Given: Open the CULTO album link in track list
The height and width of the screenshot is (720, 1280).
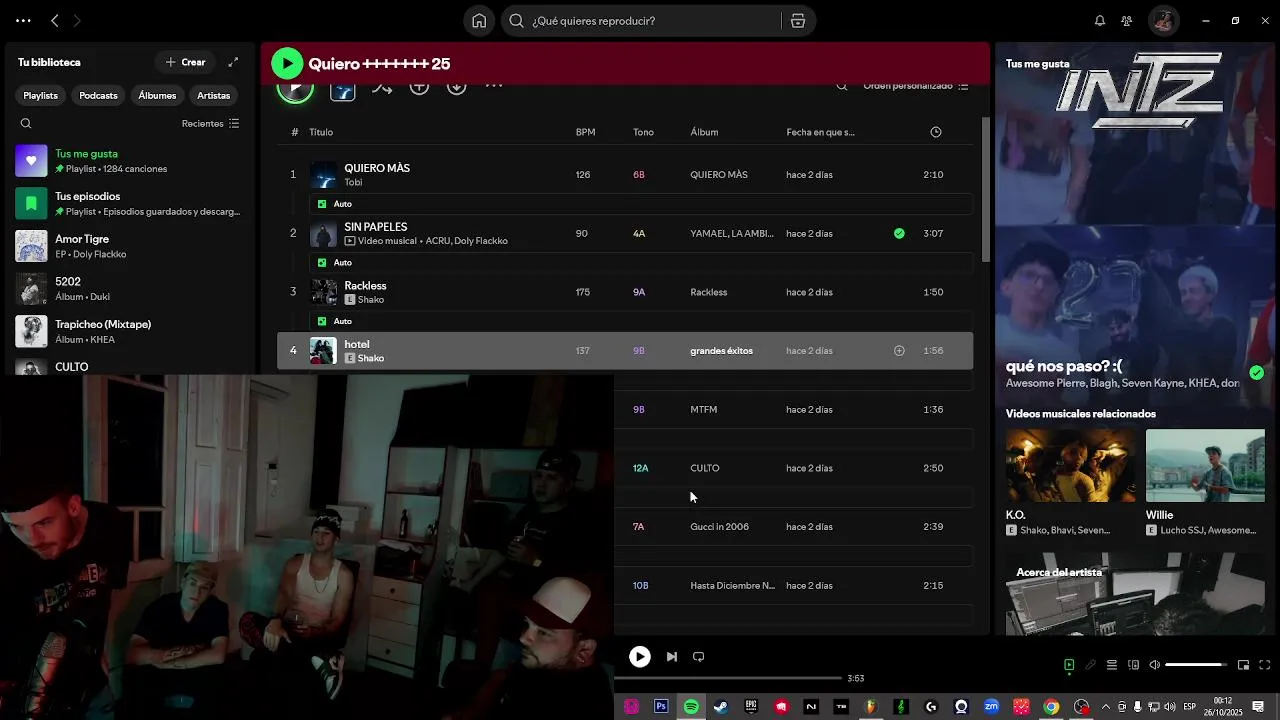Looking at the screenshot, I should (705, 468).
